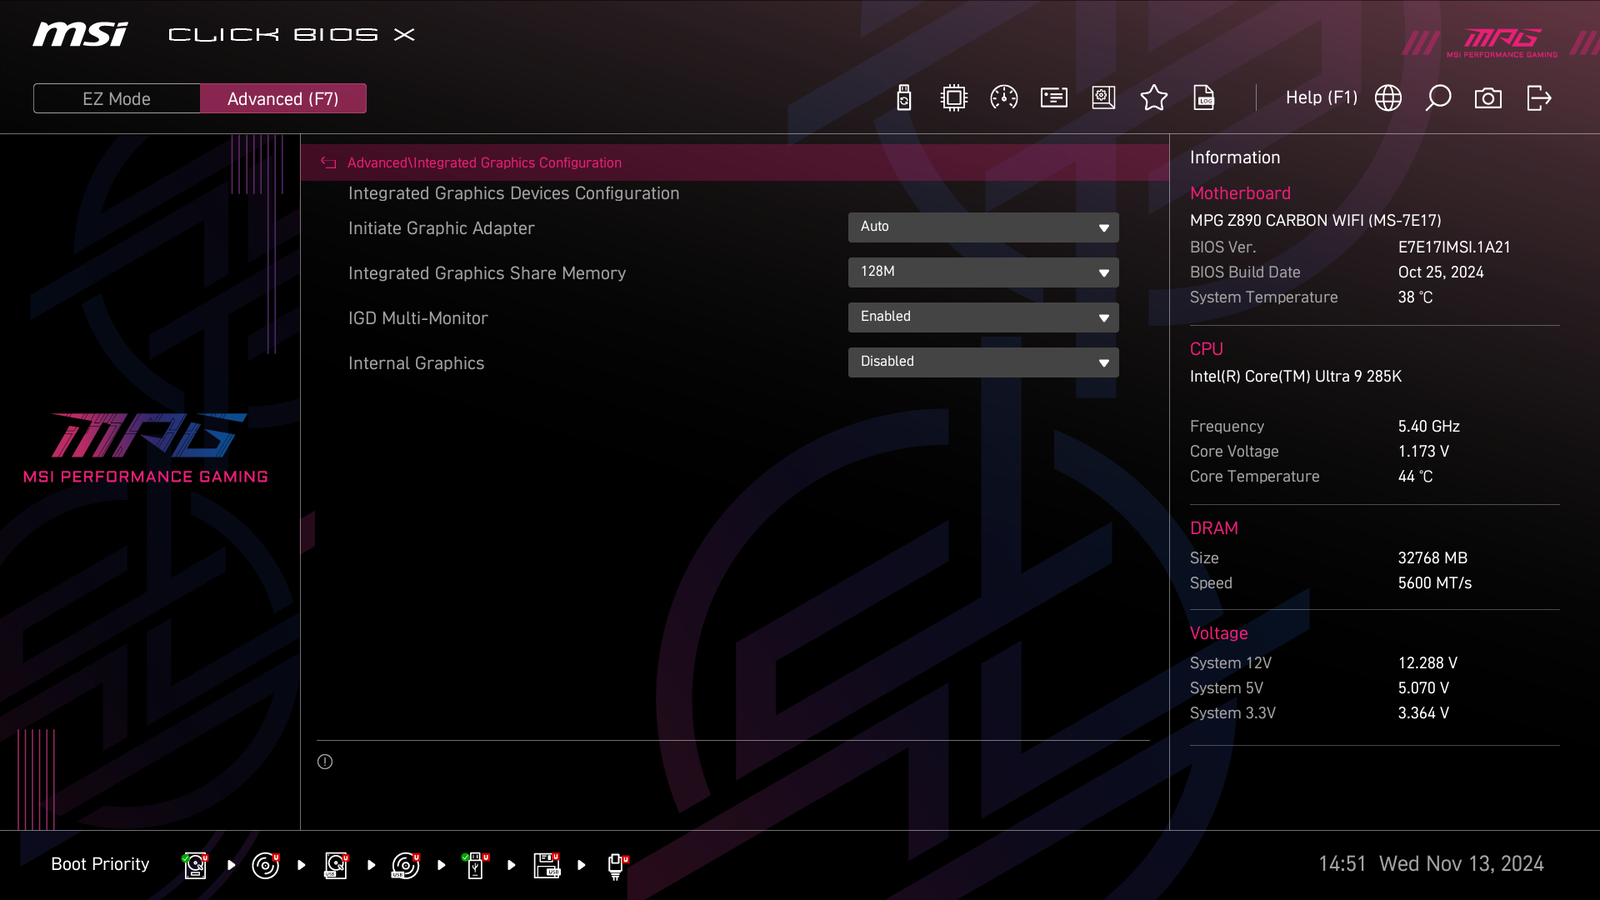Viewport: 1600px width, 900px height.
Task: Click the globe language icon
Action: (x=1388, y=98)
